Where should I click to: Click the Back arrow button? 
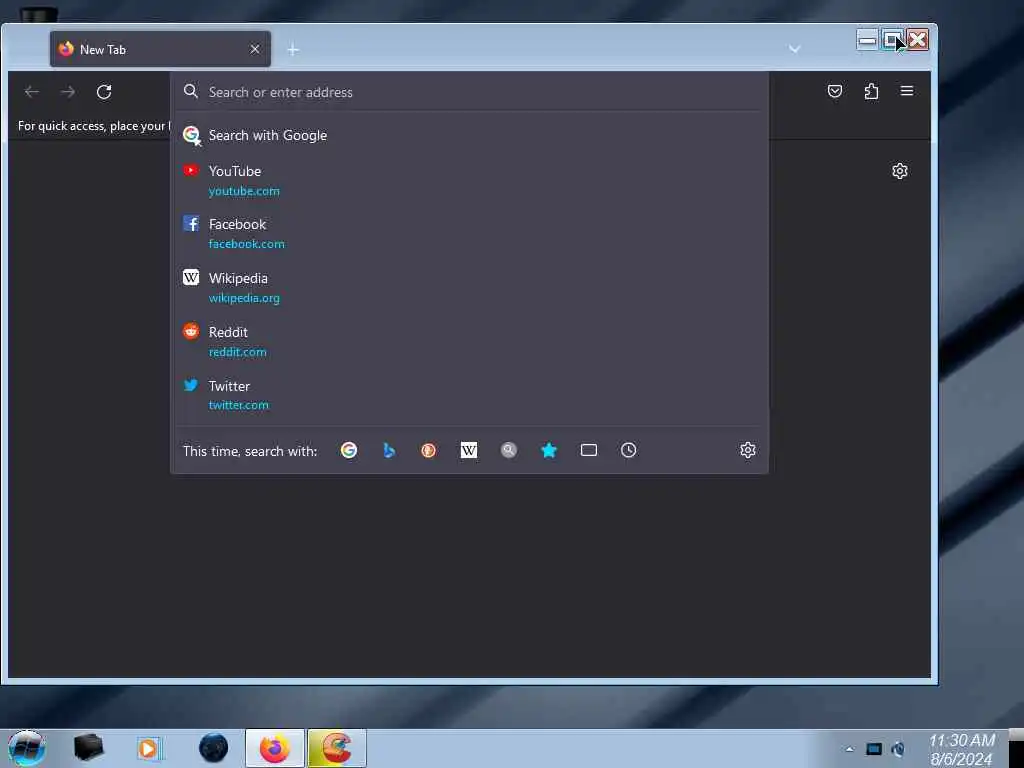click(31, 92)
